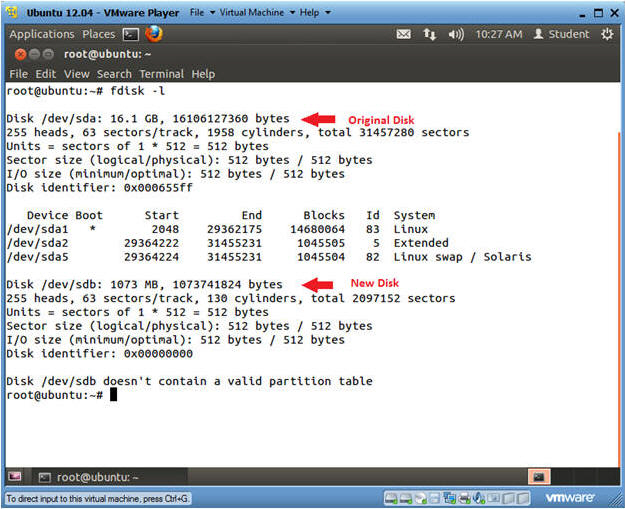The height and width of the screenshot is (509, 625).
Task: Open the terminal View menu
Action: pos(77,74)
